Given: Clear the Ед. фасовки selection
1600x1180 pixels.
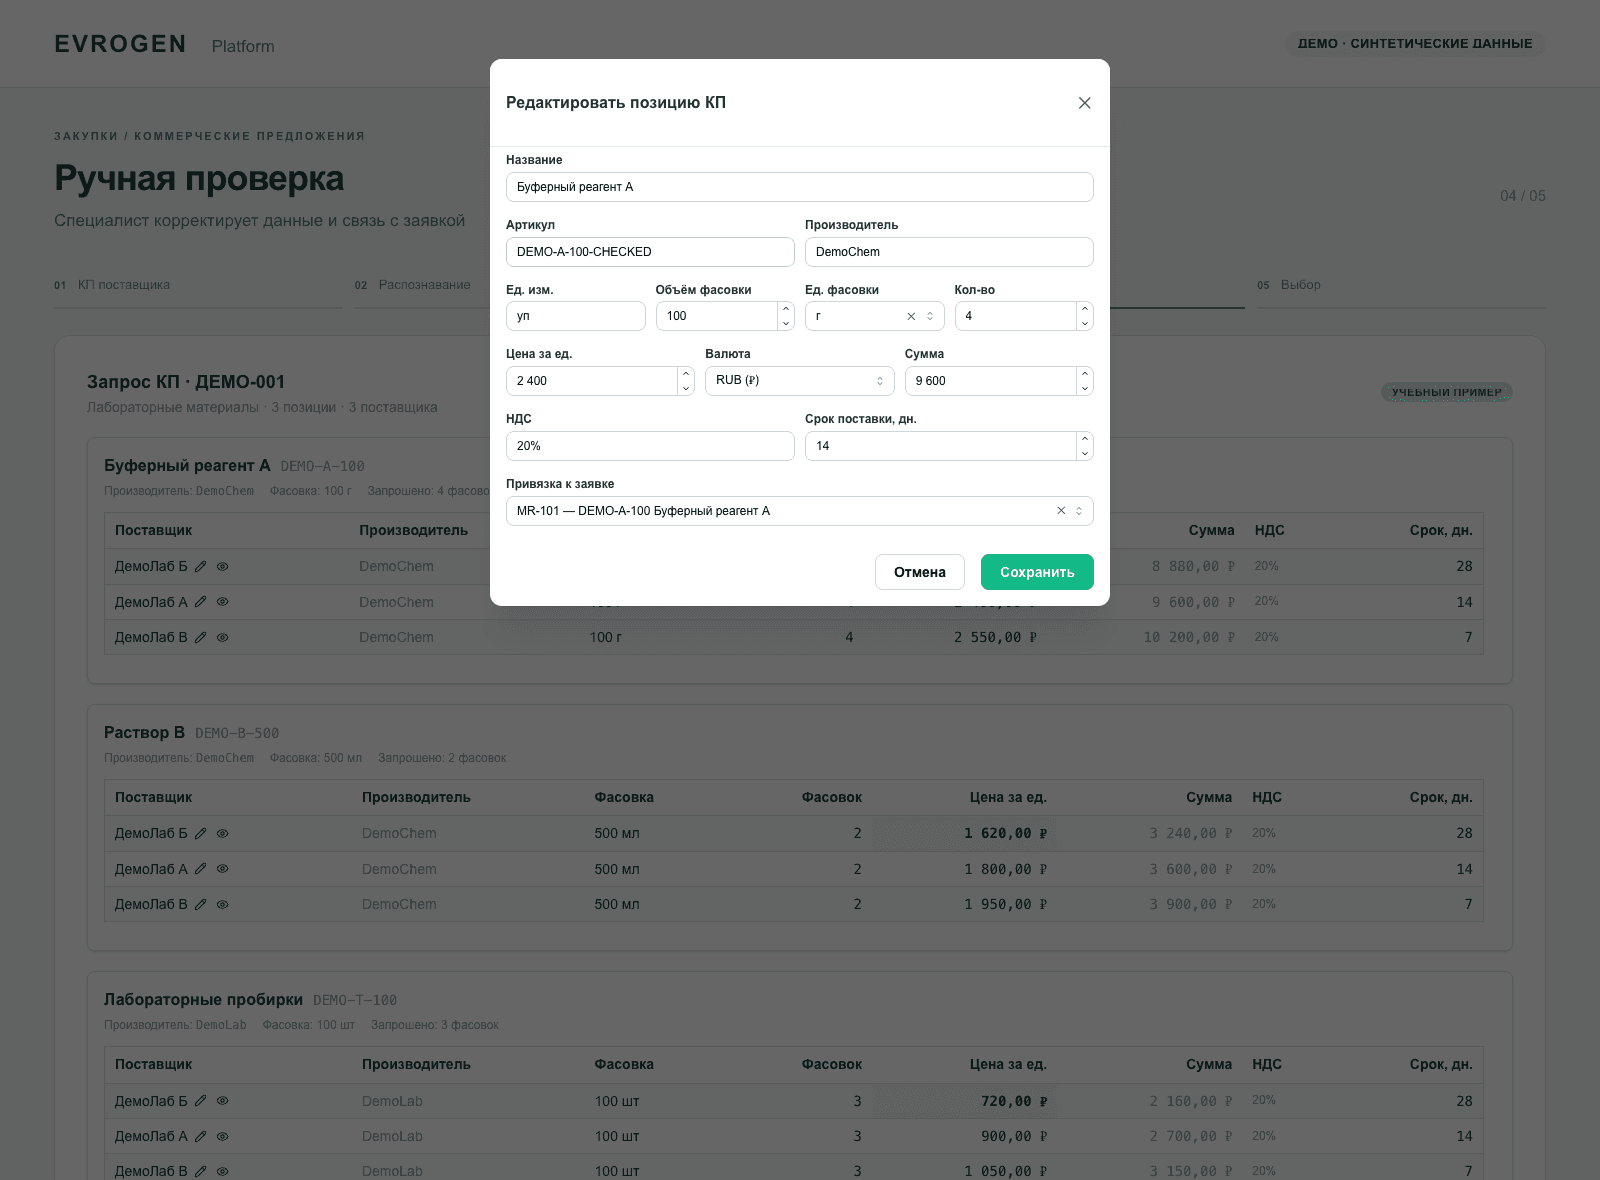Looking at the screenshot, I should pyautogui.click(x=911, y=316).
